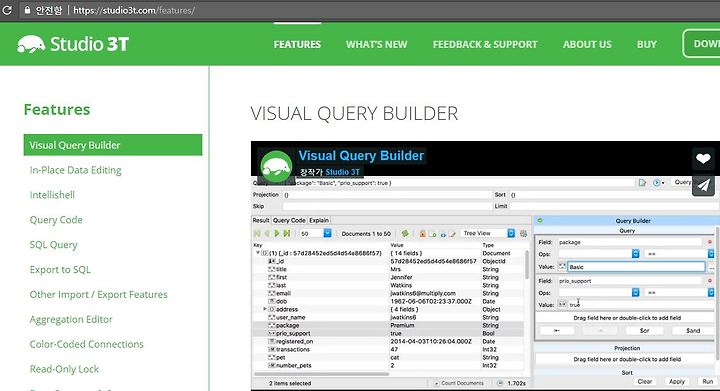720x391 pixels.
Task: Click the $and button in Query Builder
Action: [693, 330]
